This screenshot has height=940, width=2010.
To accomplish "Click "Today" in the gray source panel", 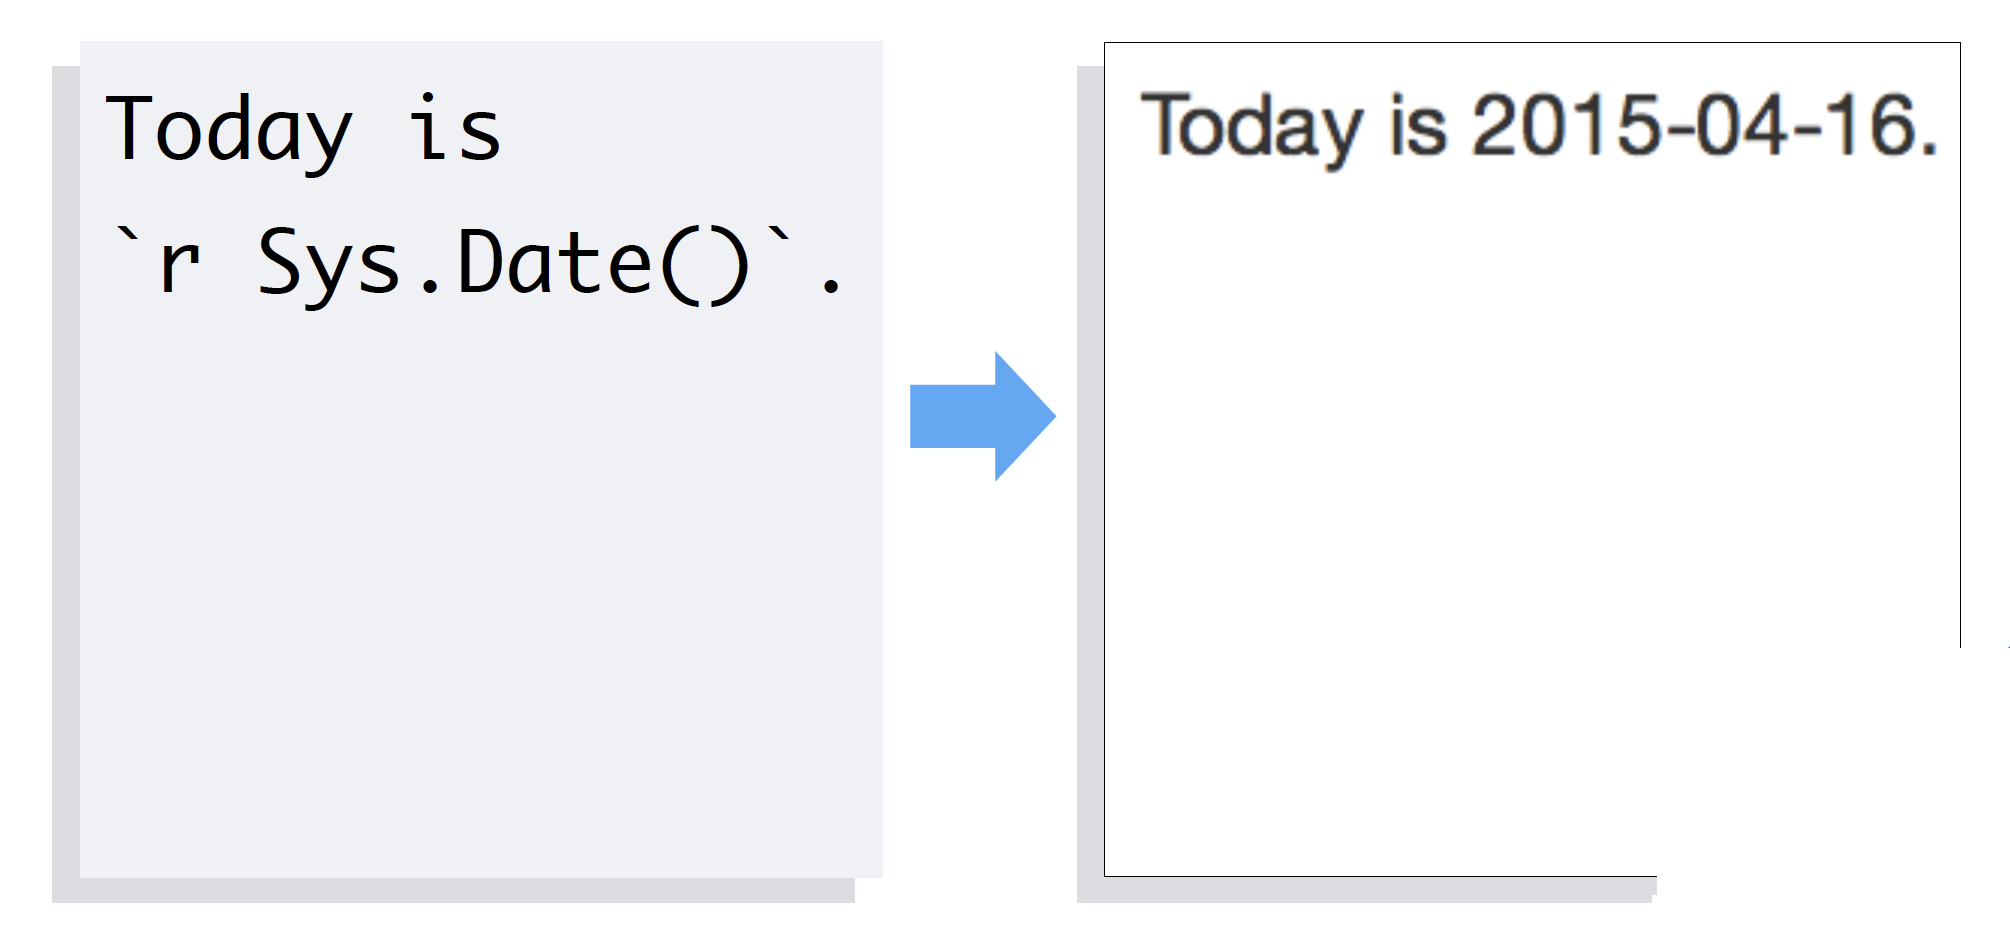I will pyautogui.click(x=229, y=131).
